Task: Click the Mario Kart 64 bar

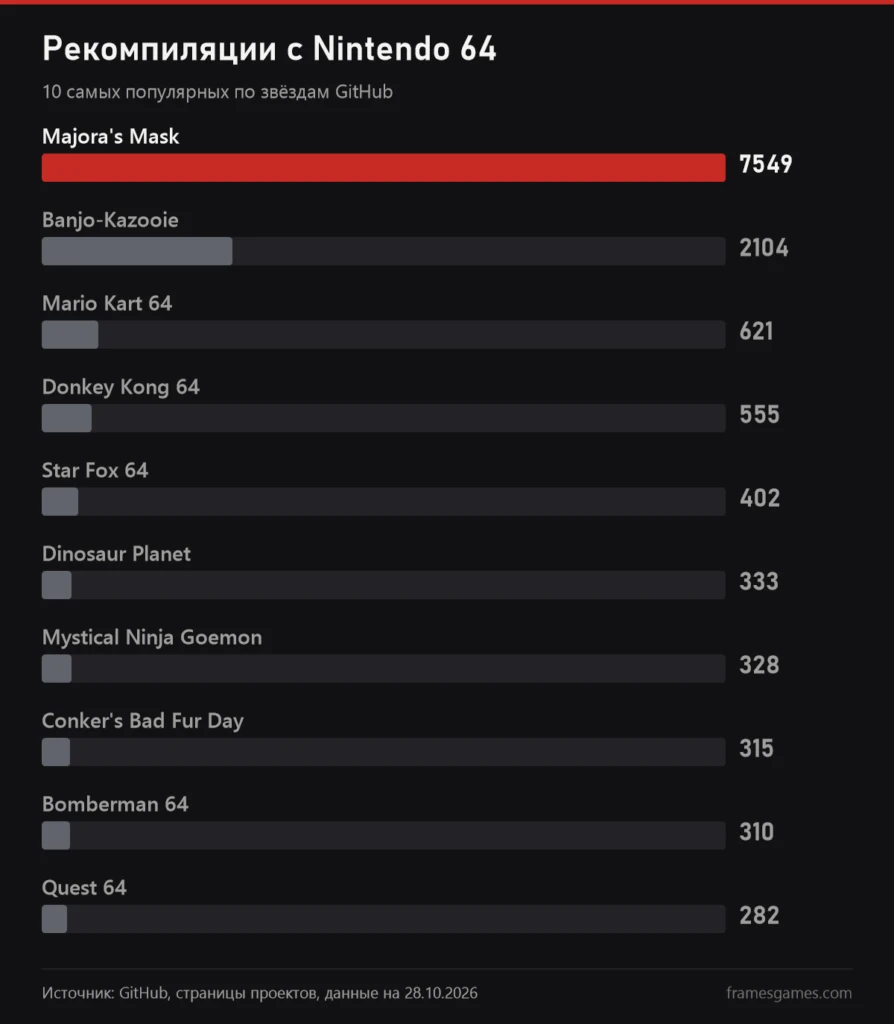Action: (70, 334)
